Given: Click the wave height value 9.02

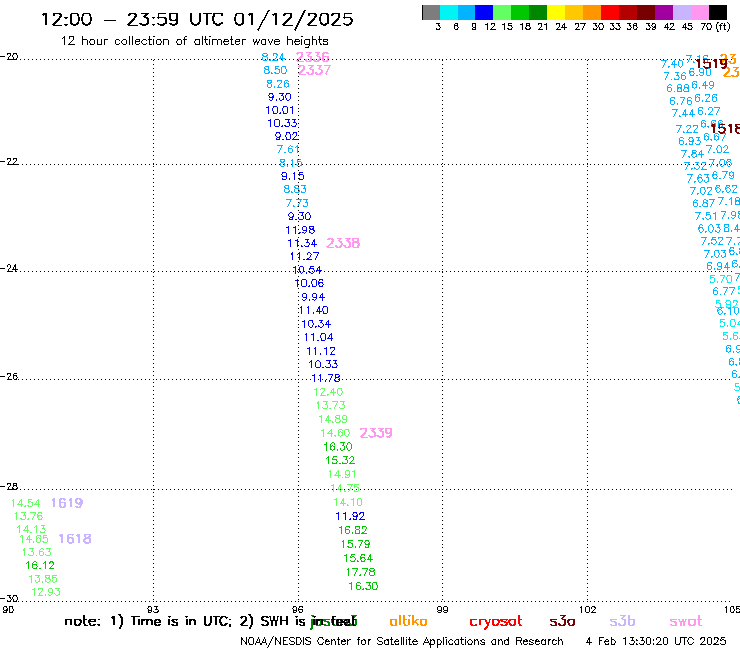Looking at the screenshot, I should tap(286, 136).
